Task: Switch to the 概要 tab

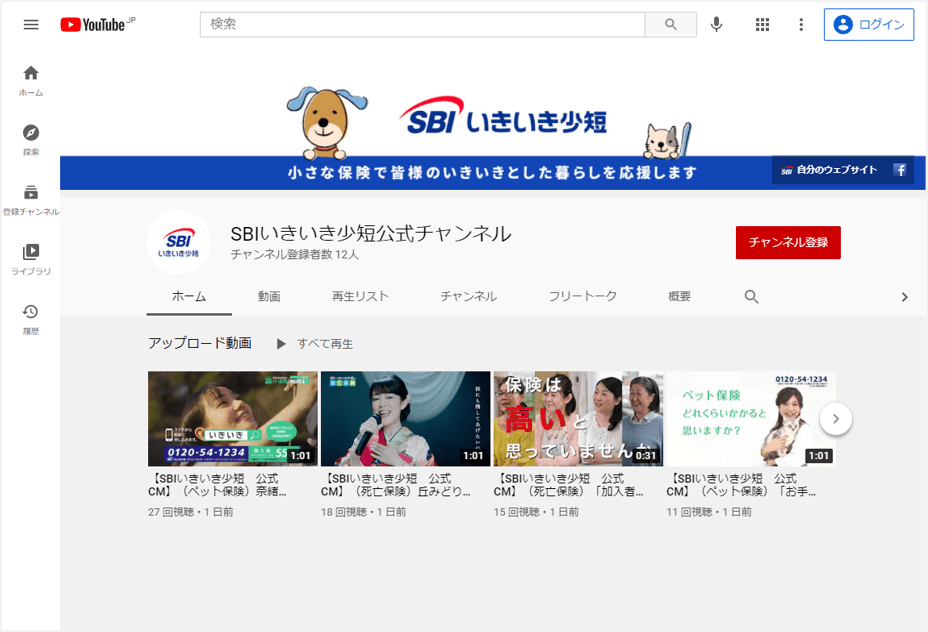Action: coord(679,296)
